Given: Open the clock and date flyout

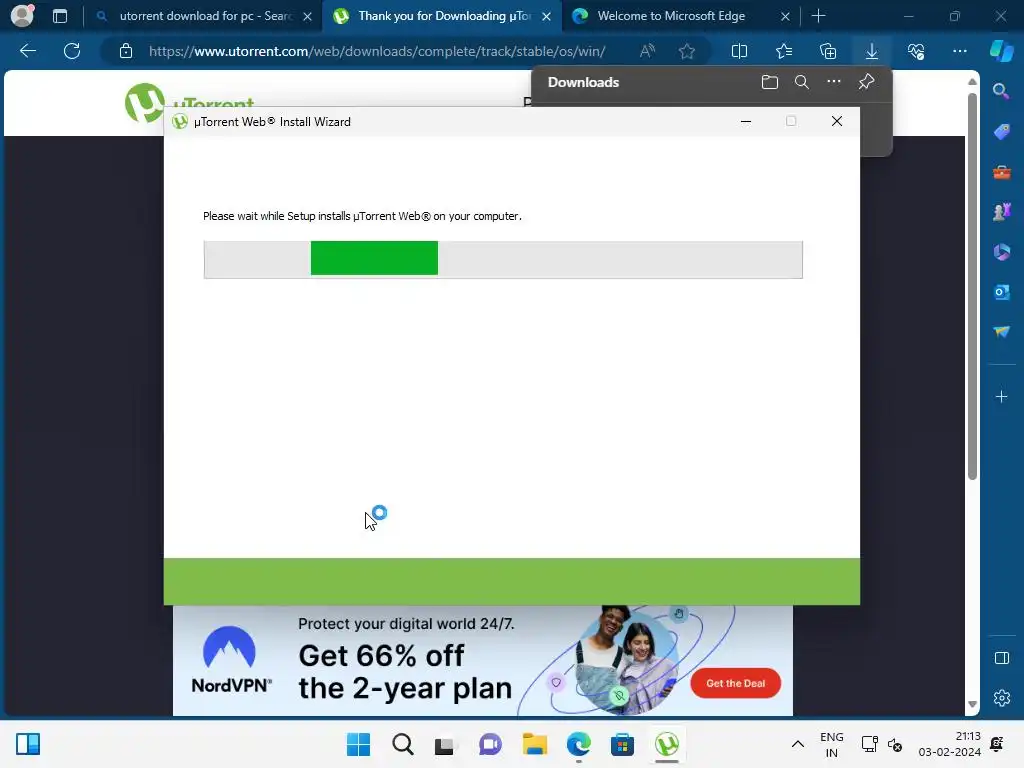Looking at the screenshot, I should pyautogui.click(x=949, y=744).
